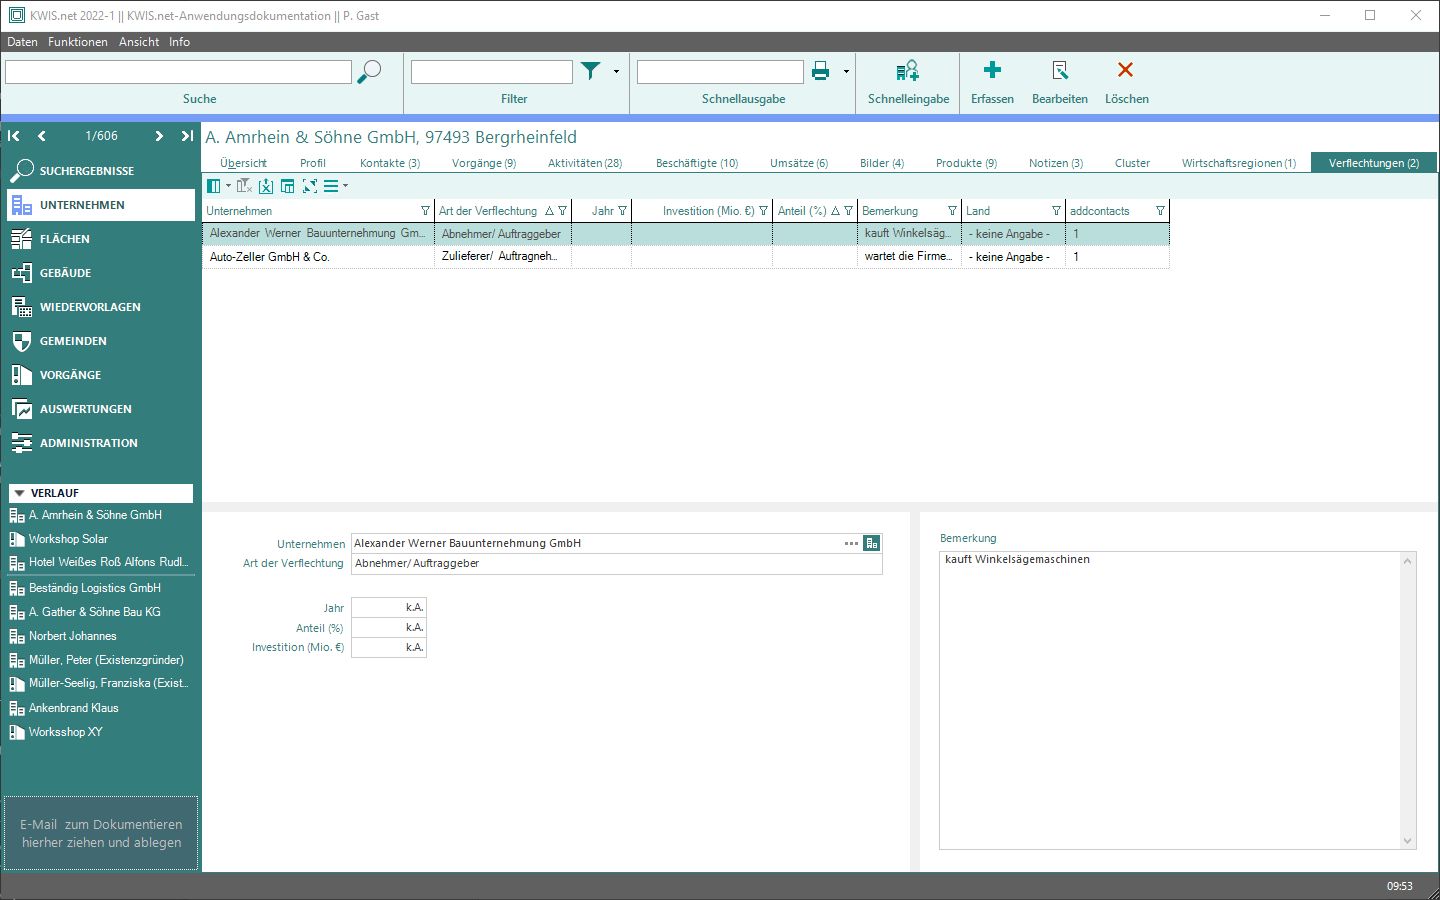Viewport: 1440px width, 900px height.
Task: Click the Schnellausgabe printer icon
Action: tap(820, 71)
